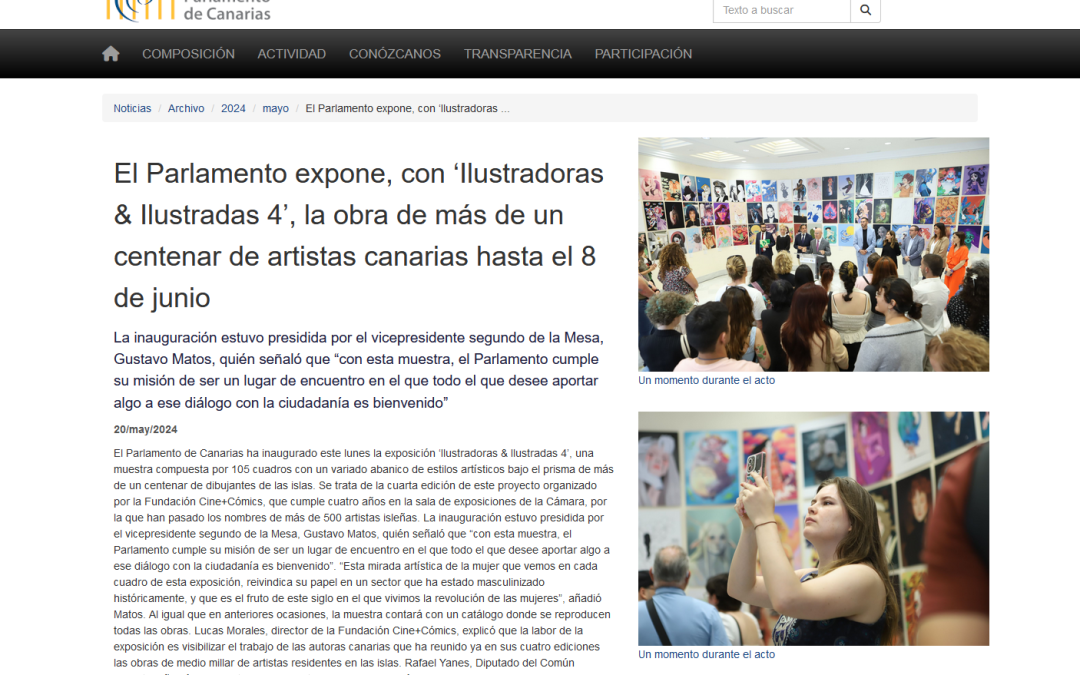
Task: Focus the 'Texto a buscar' search field
Action: (782, 10)
